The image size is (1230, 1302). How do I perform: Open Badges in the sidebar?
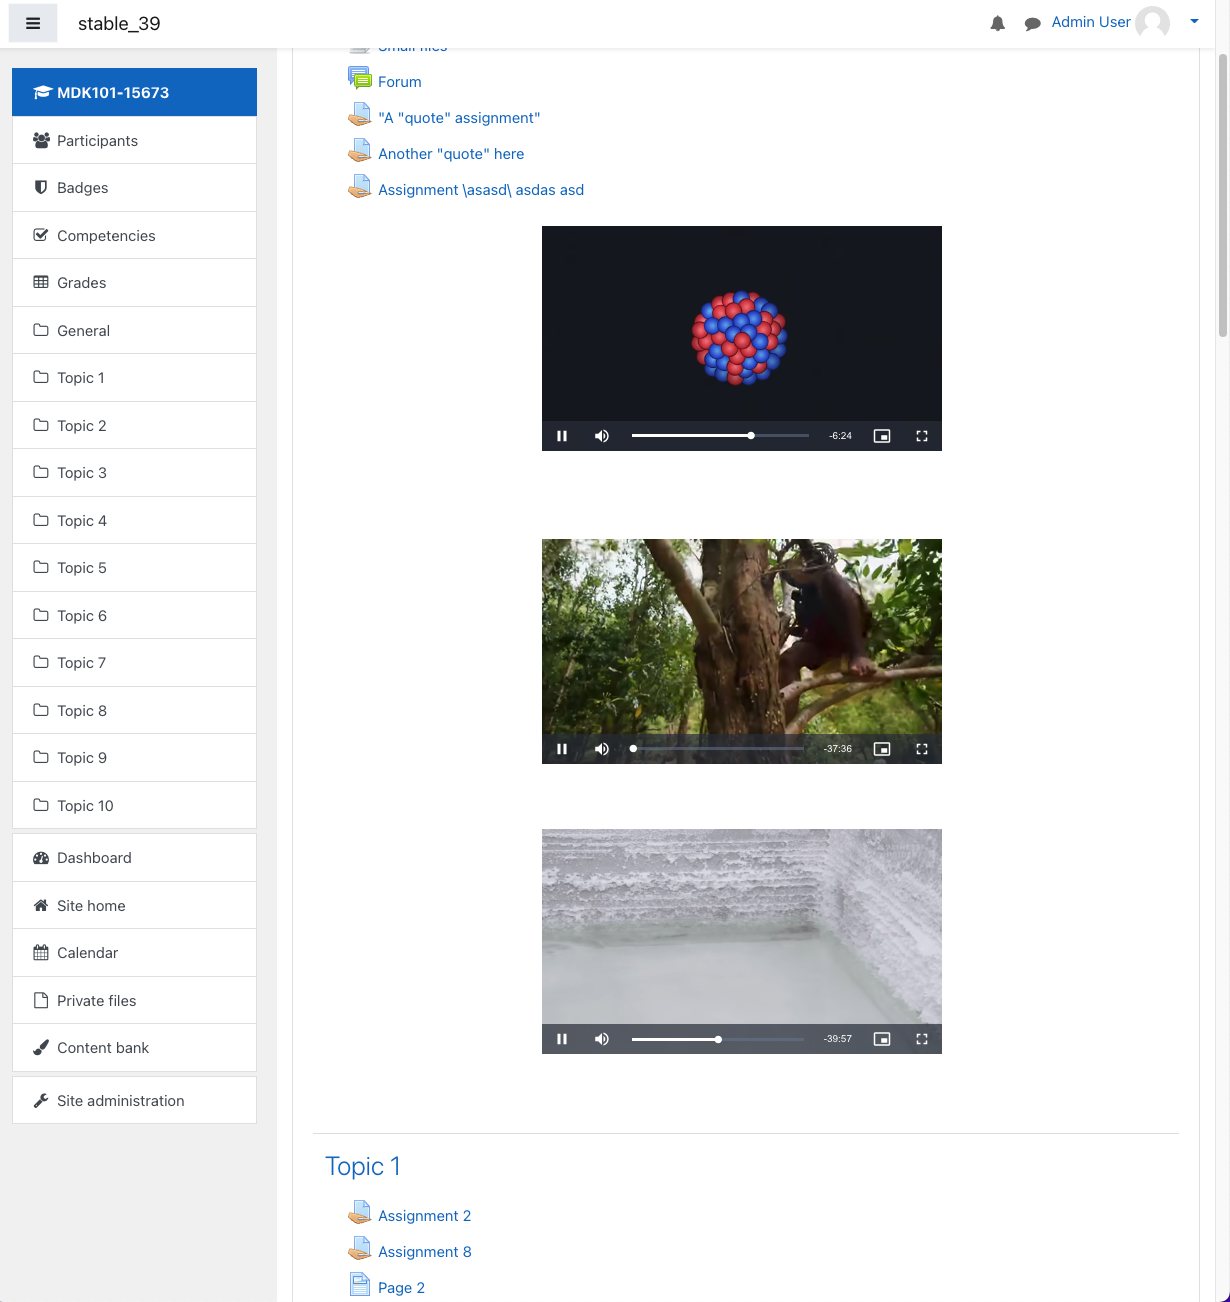(134, 188)
